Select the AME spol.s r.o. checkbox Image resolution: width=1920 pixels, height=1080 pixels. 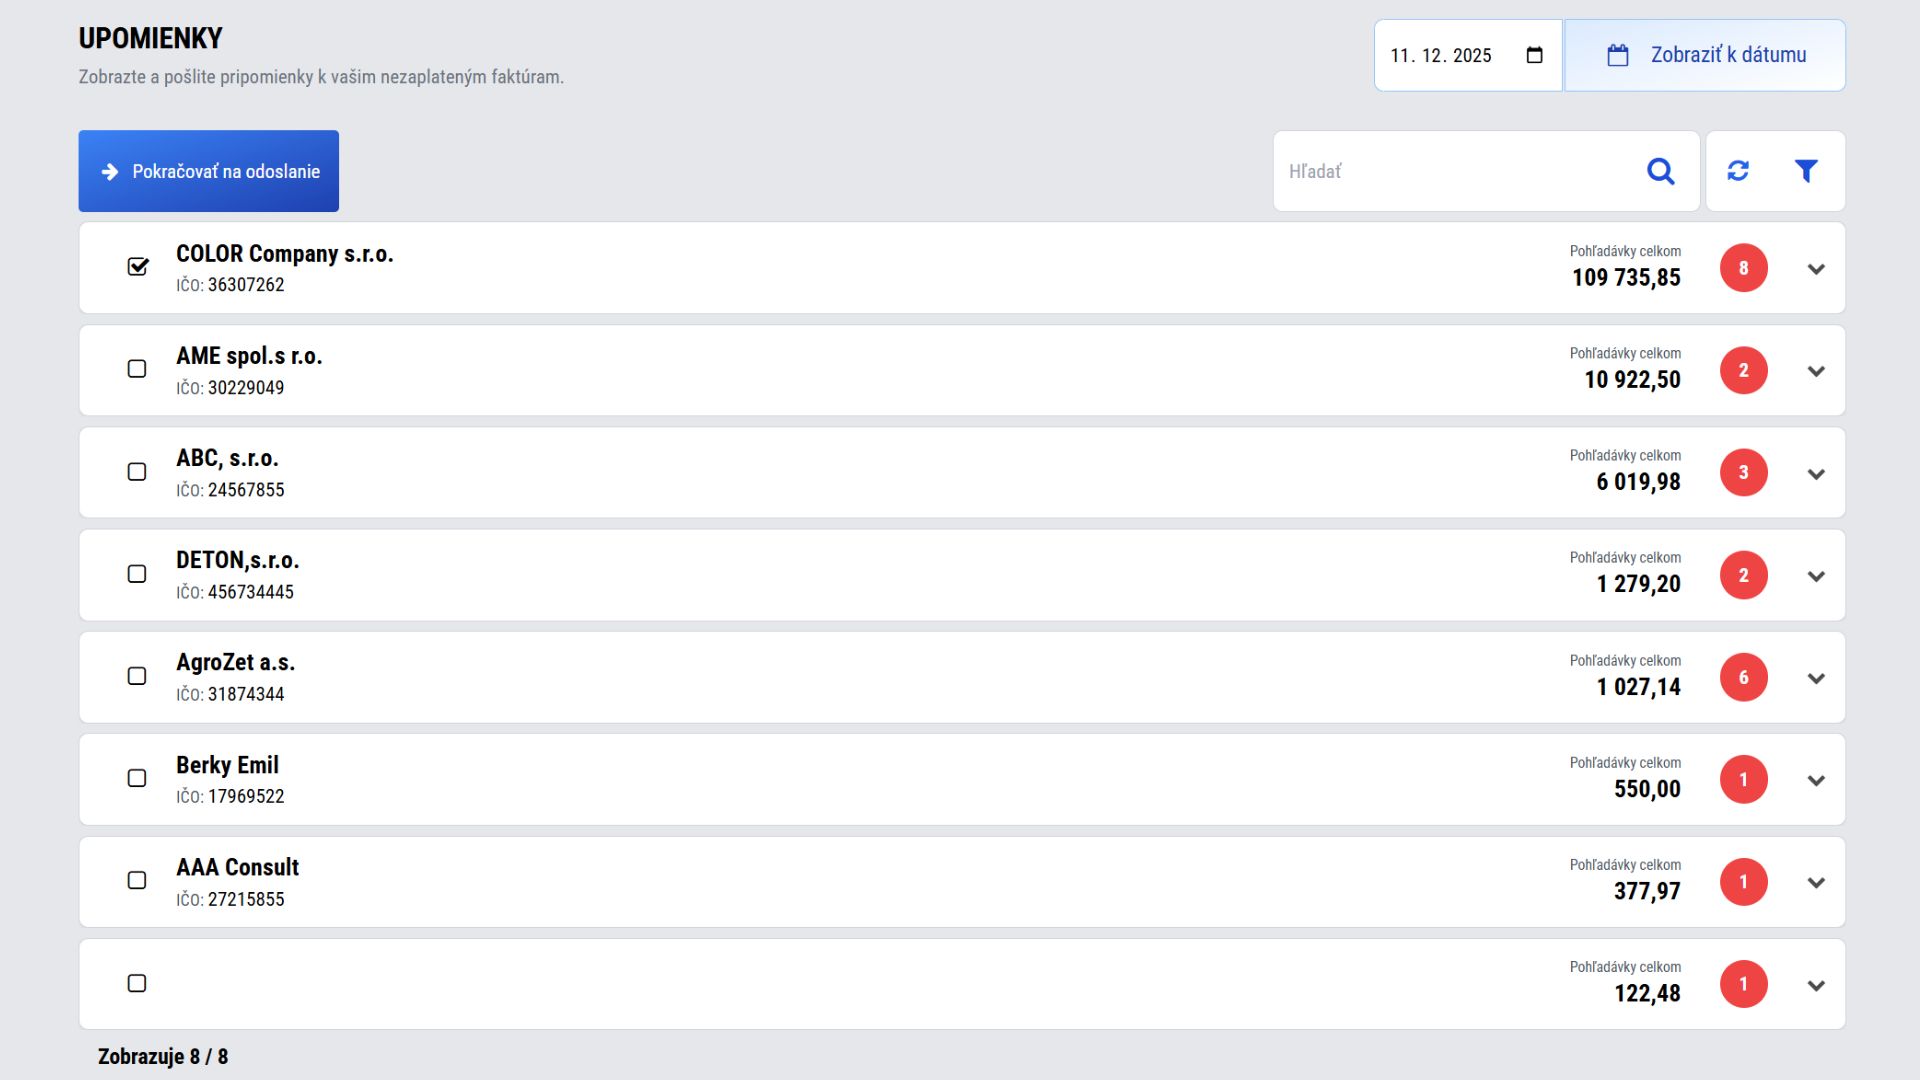(x=137, y=369)
